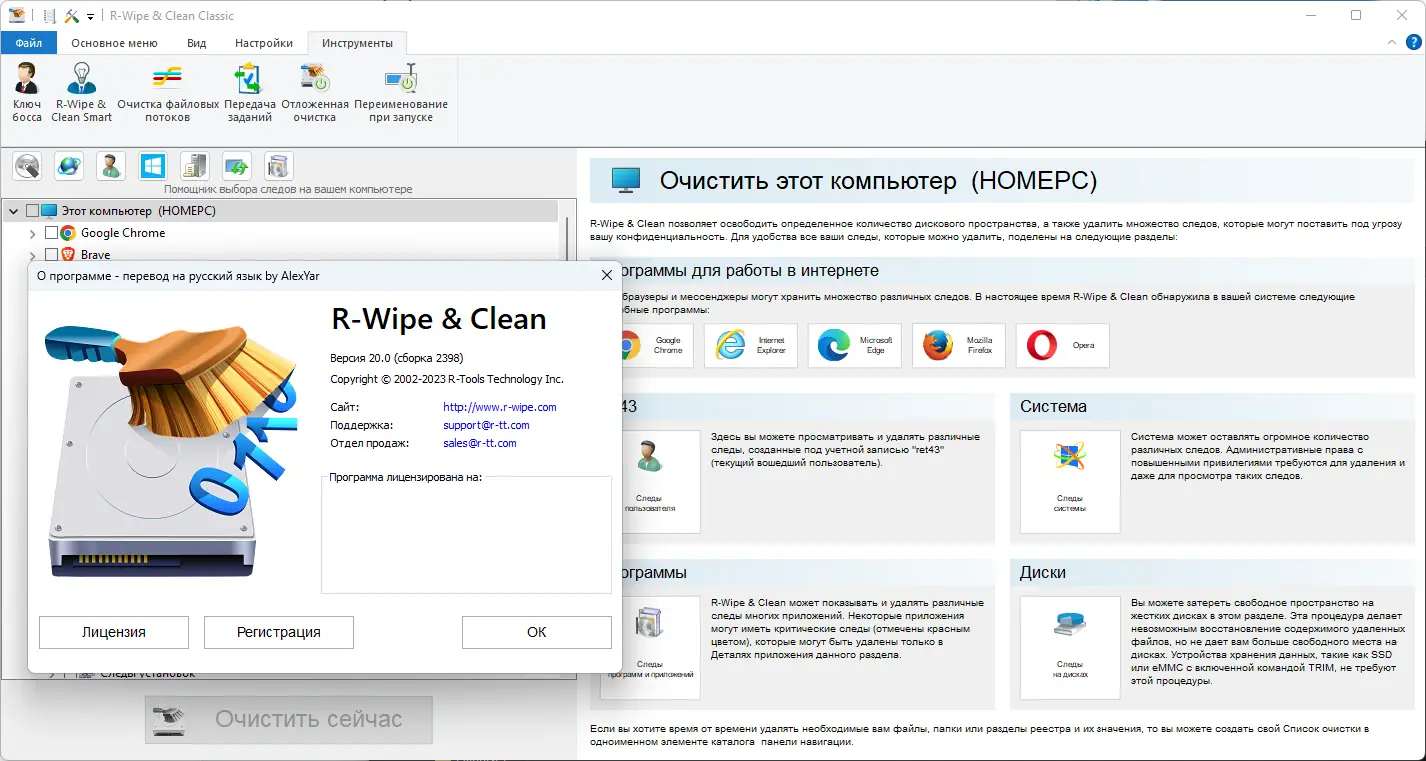1426x761 pixels.
Task: Click the Версия 20.0 (сборка 2398) text
Action: tap(397, 358)
